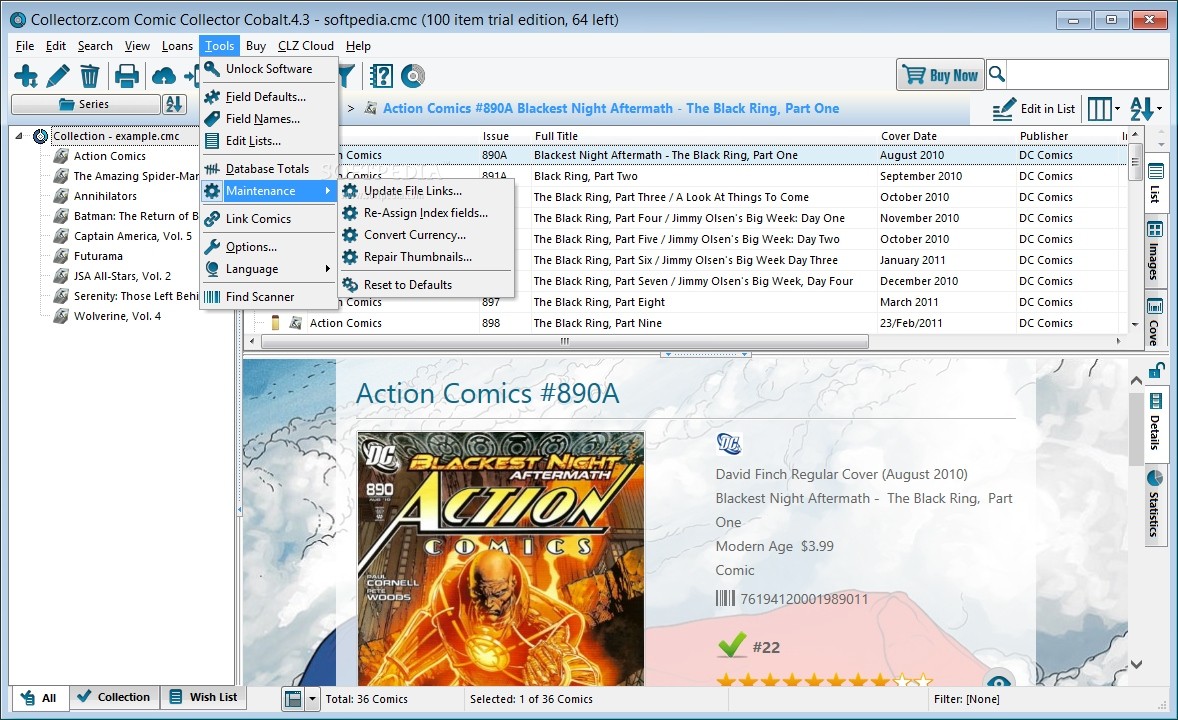Select Annihilators in the series tree

105,195
